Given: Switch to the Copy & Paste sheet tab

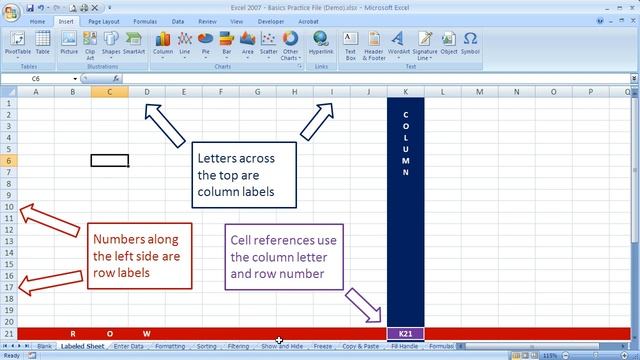Looking at the screenshot, I should pos(360,346).
